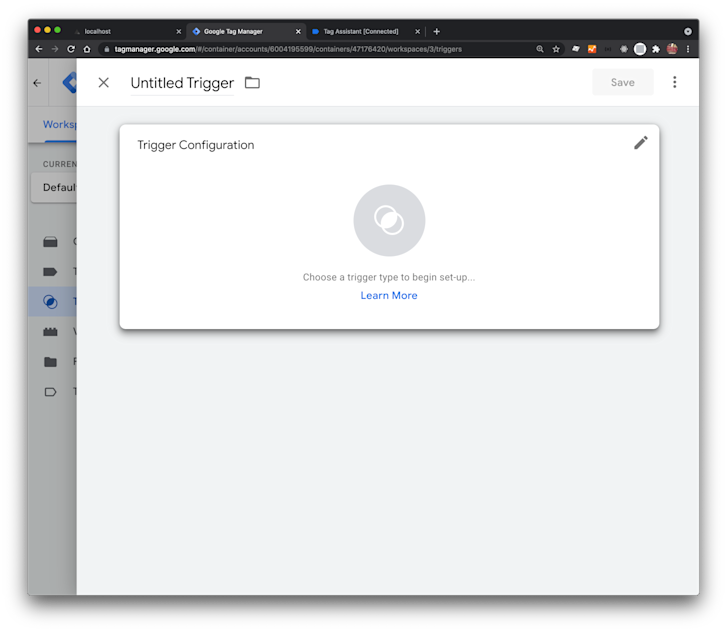This screenshot has width=727, height=632.
Task: Go to the browser home page
Action: tap(87, 49)
